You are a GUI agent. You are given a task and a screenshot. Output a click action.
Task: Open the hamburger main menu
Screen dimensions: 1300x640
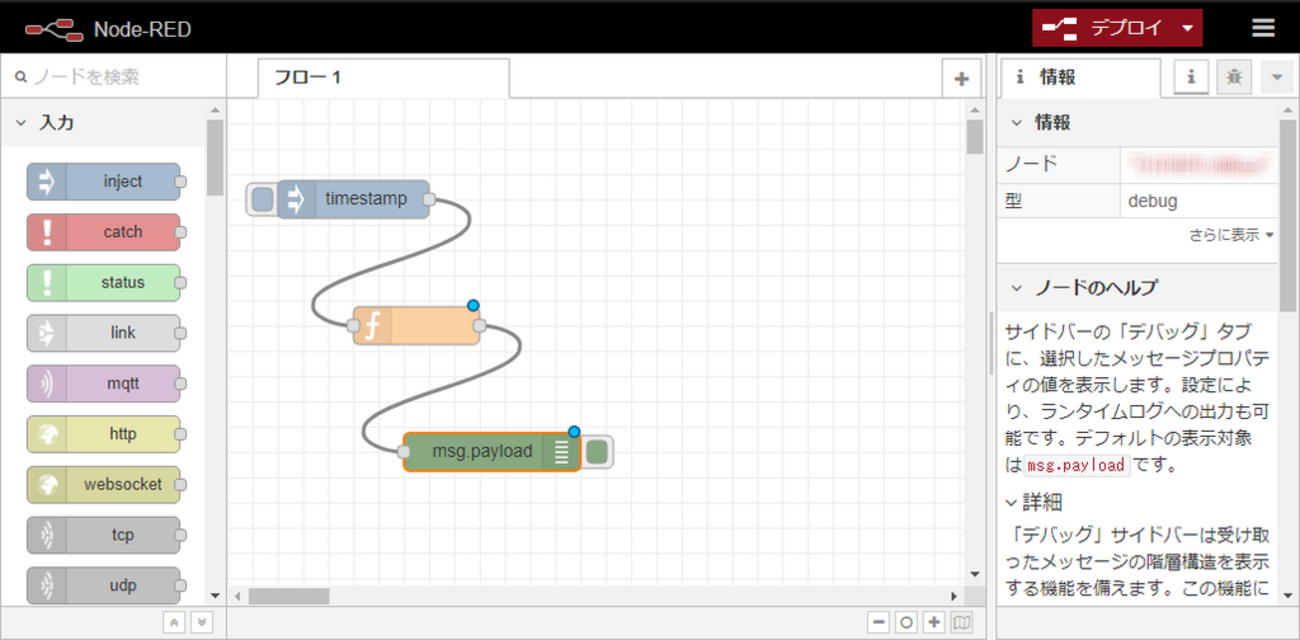click(1263, 28)
